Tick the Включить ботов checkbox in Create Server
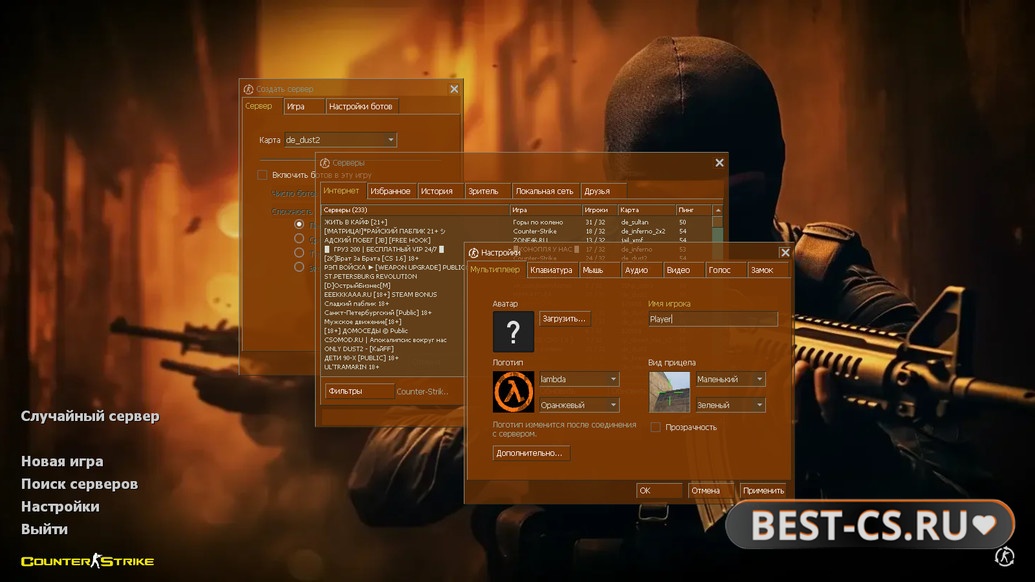 pyautogui.click(x=262, y=175)
